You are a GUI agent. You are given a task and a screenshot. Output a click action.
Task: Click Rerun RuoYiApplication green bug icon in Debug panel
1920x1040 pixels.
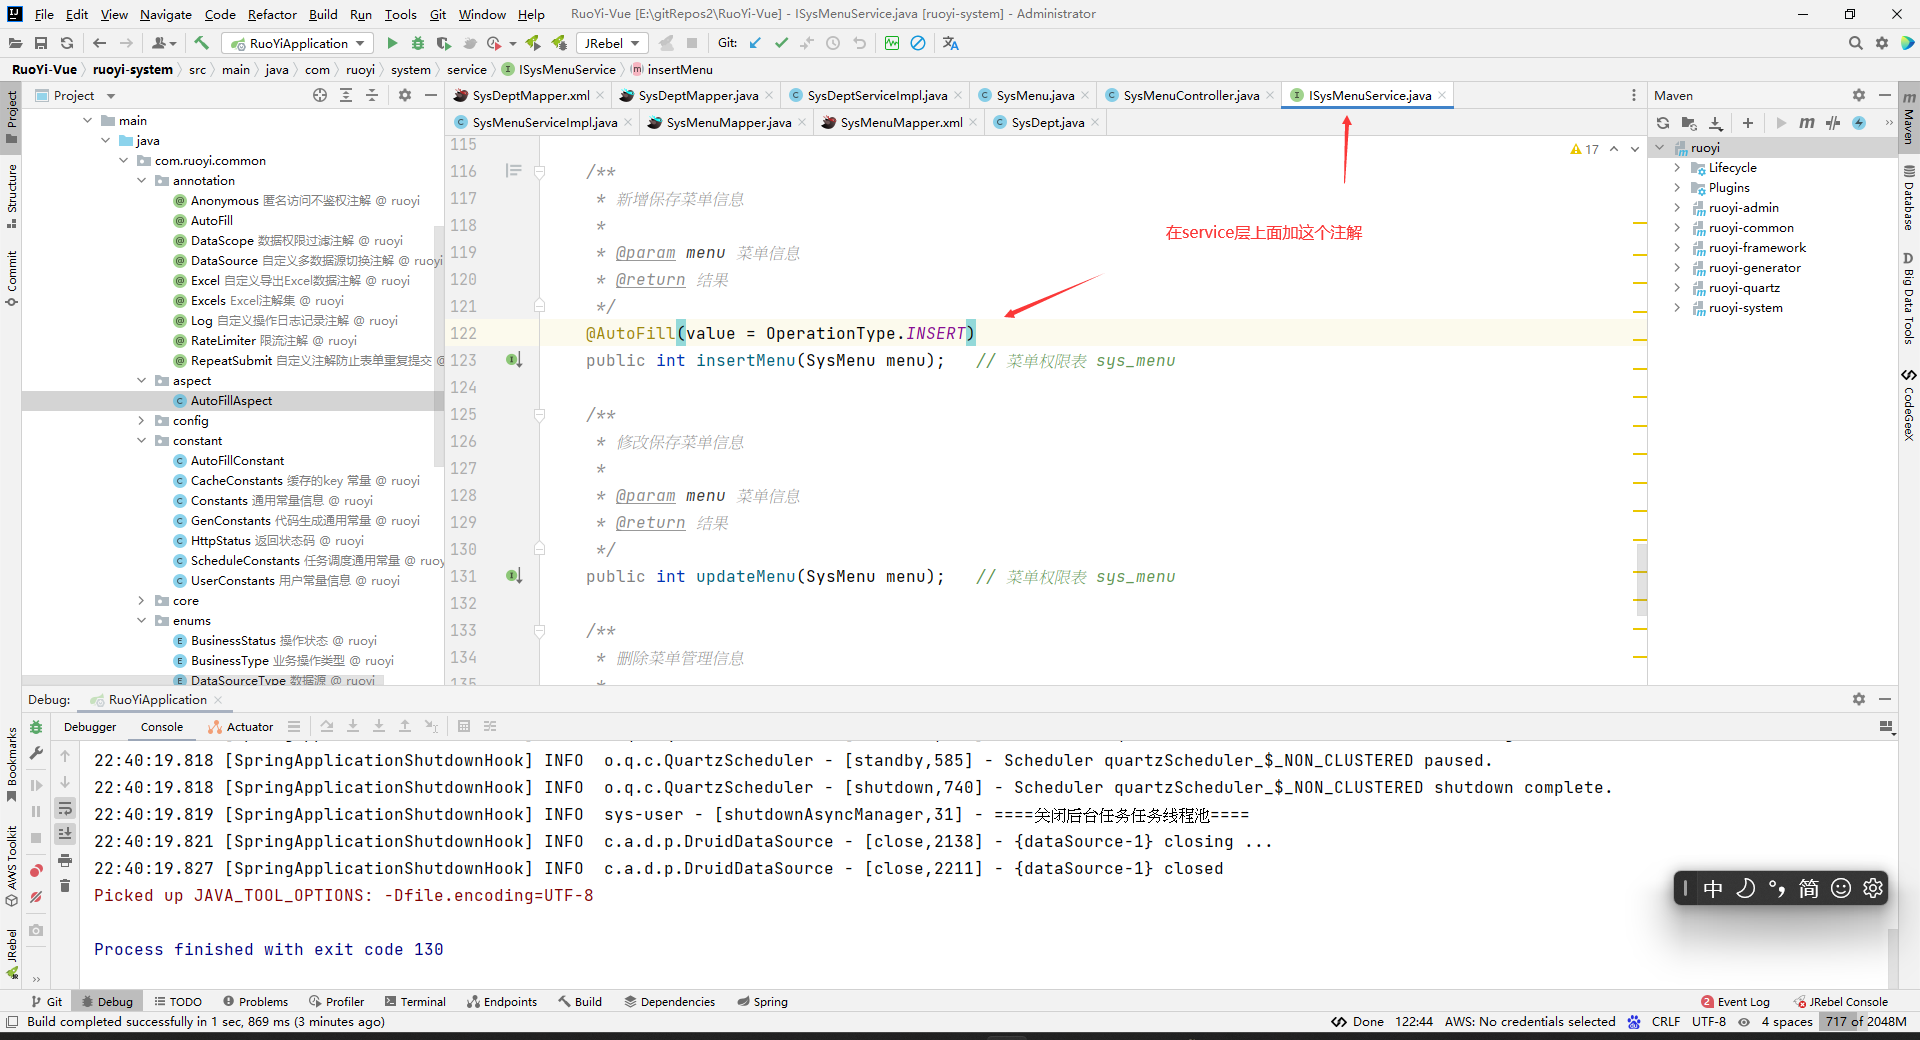(36, 727)
